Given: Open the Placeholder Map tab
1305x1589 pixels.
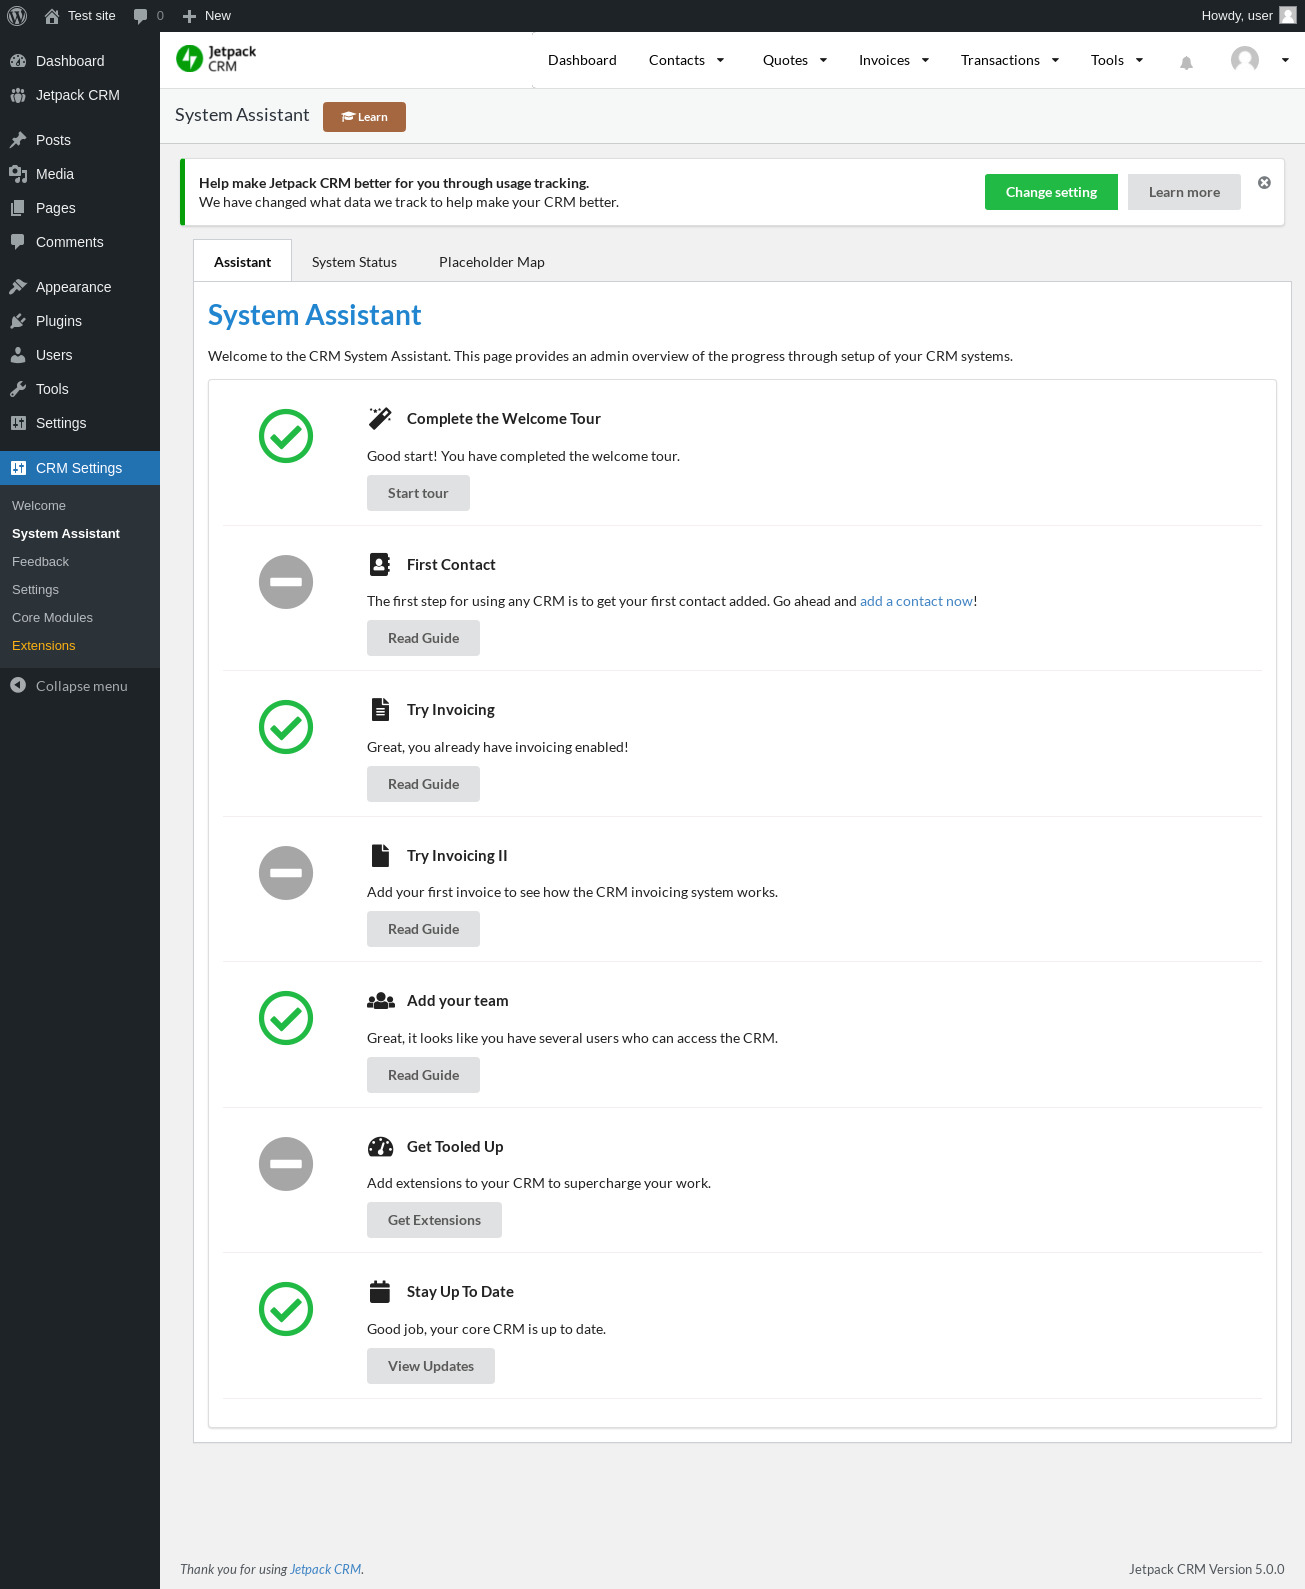Looking at the screenshot, I should pos(491,262).
